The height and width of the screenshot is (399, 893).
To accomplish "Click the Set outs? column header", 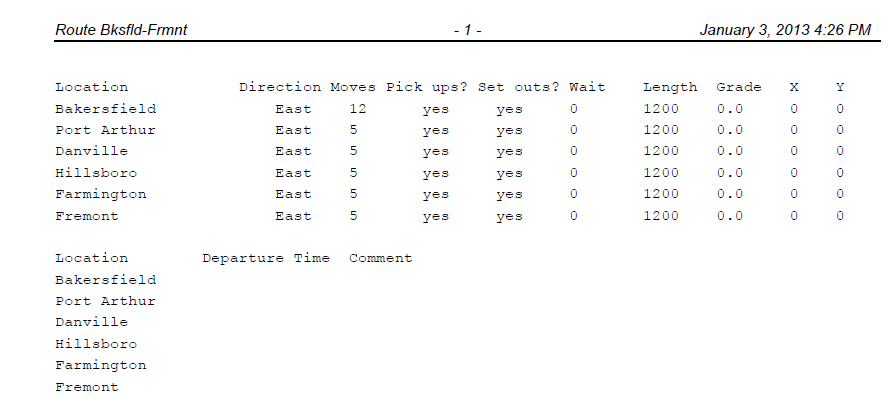I will tap(519, 87).
